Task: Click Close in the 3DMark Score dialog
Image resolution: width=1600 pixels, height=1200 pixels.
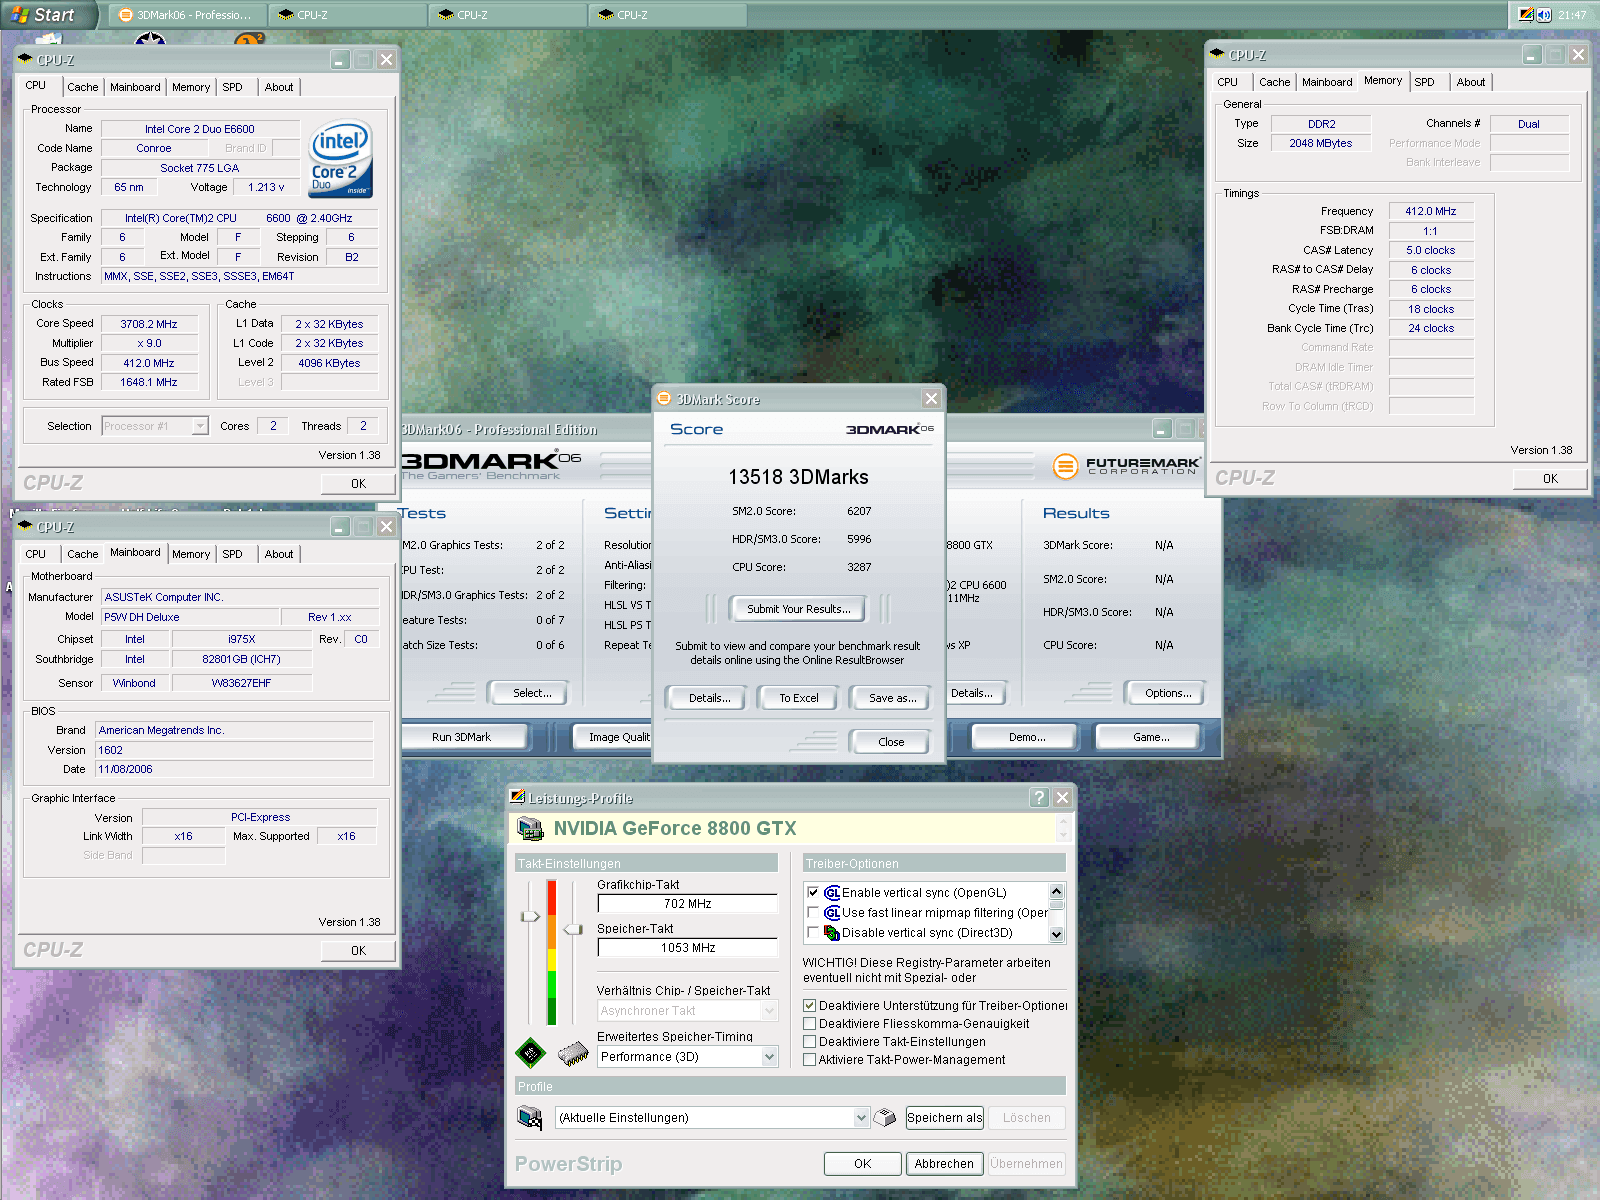Action: tap(891, 742)
